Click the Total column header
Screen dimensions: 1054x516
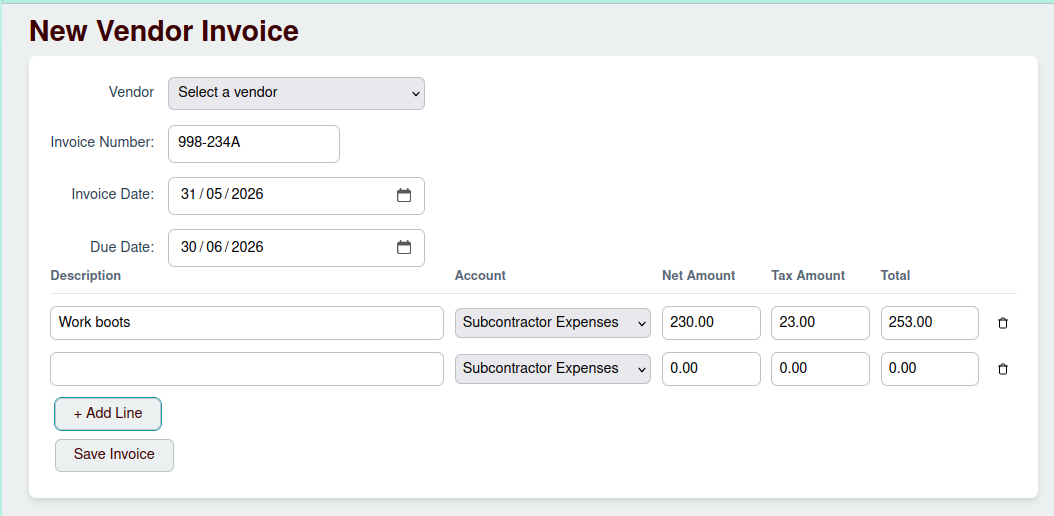[895, 275]
